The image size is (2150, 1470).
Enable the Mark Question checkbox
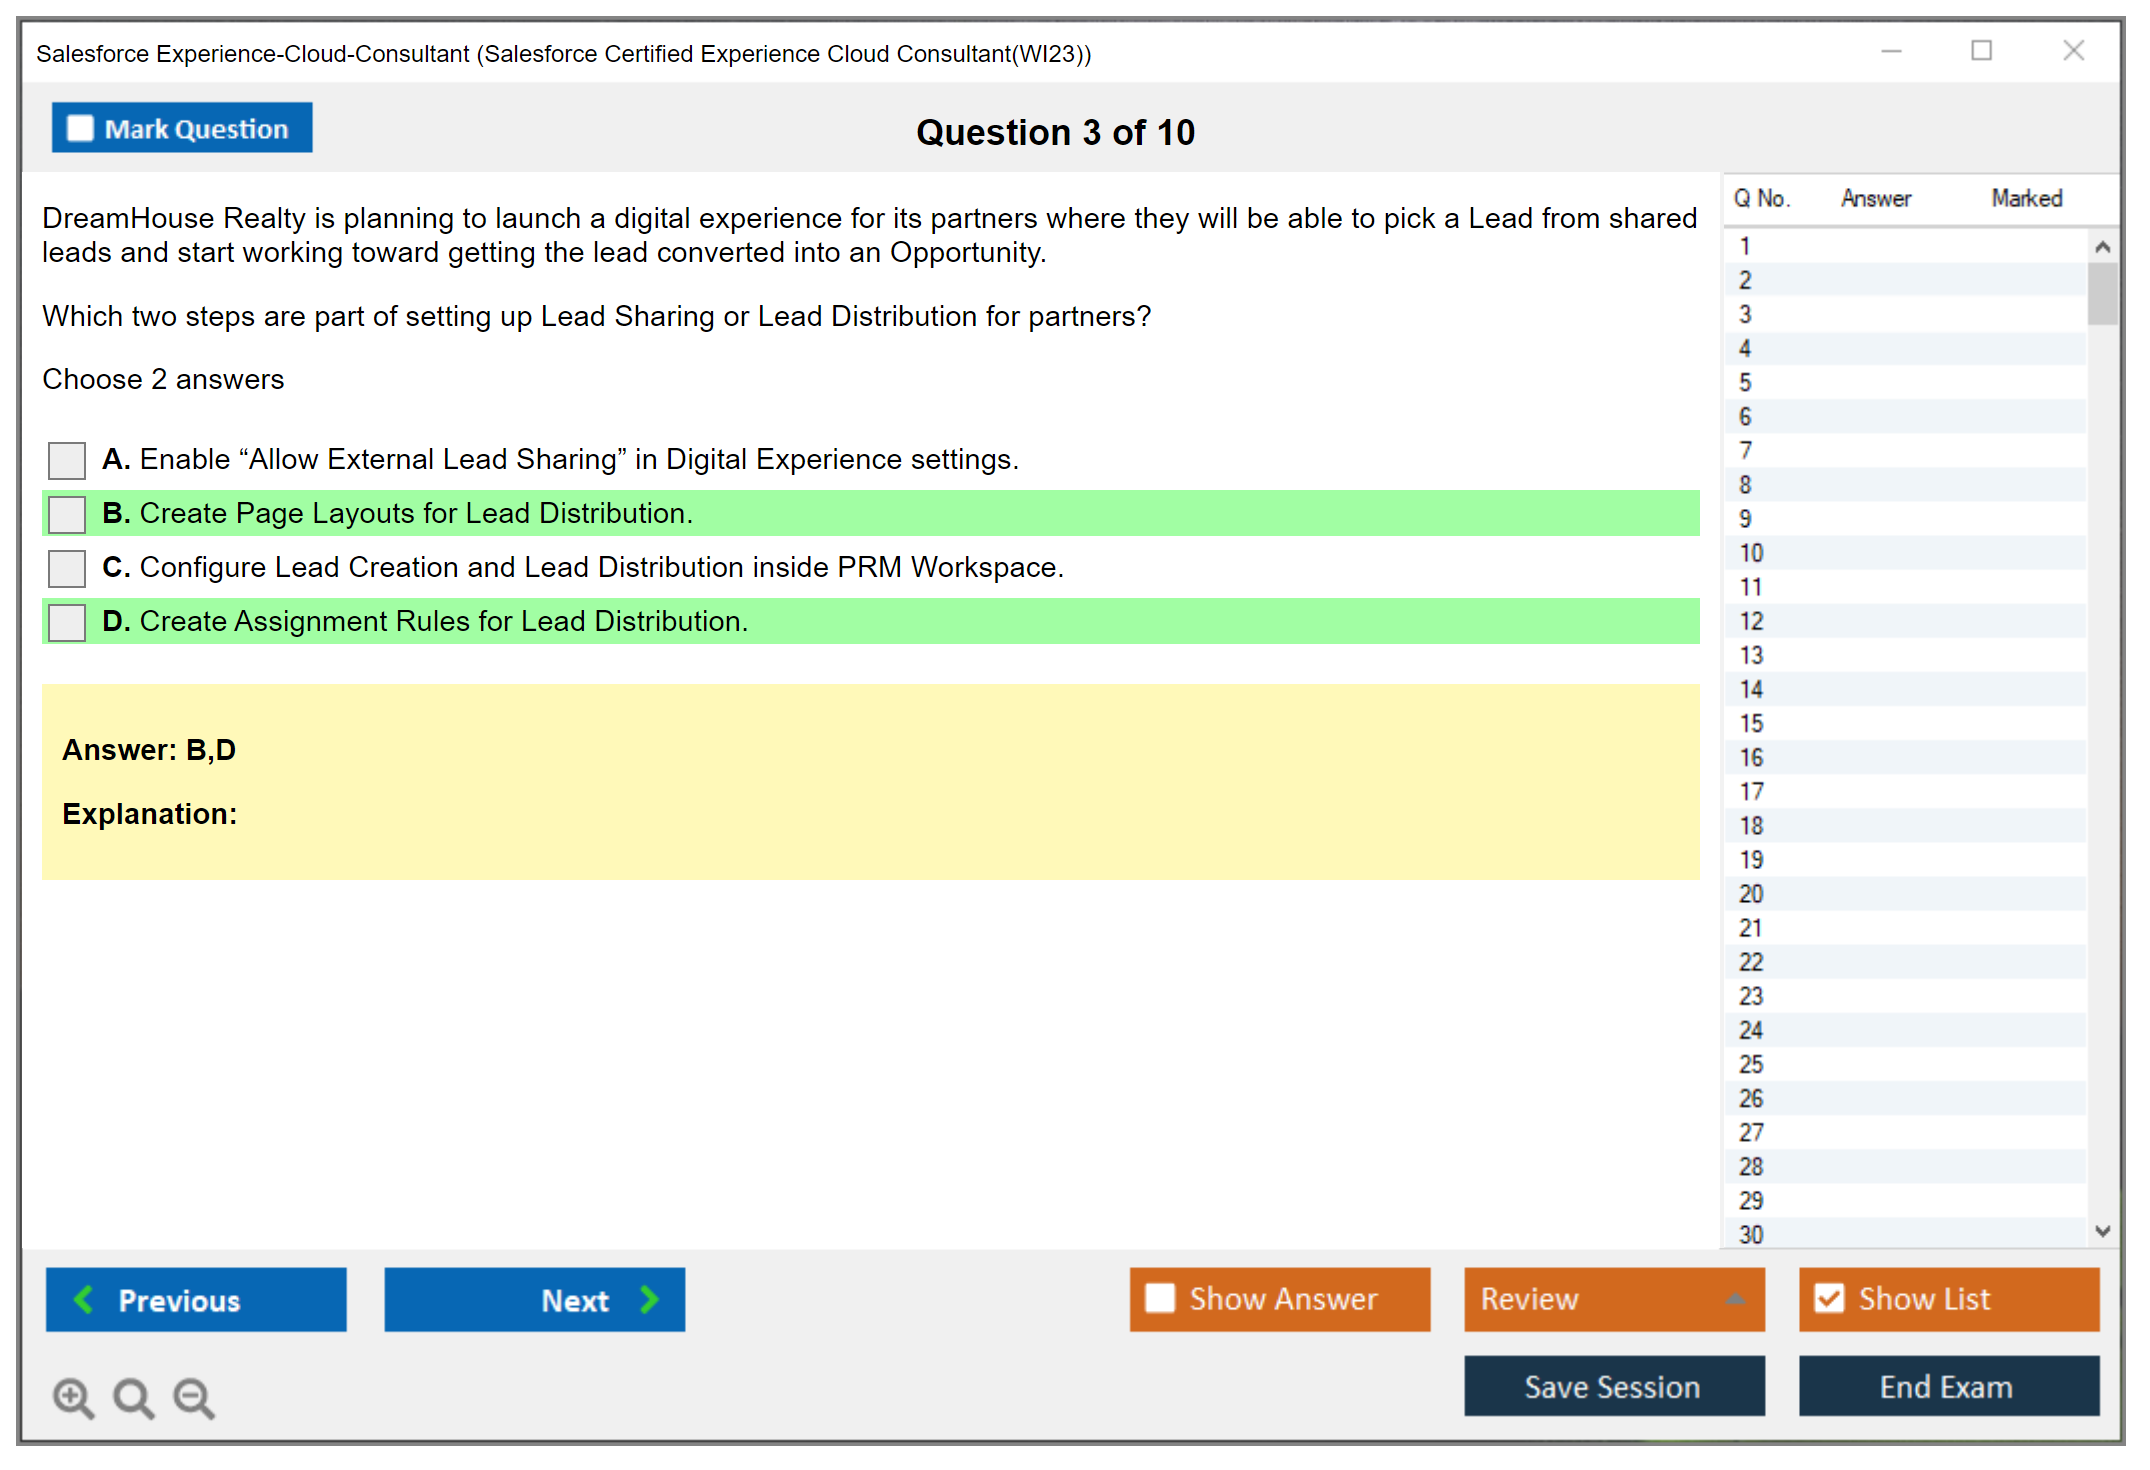coord(80,129)
